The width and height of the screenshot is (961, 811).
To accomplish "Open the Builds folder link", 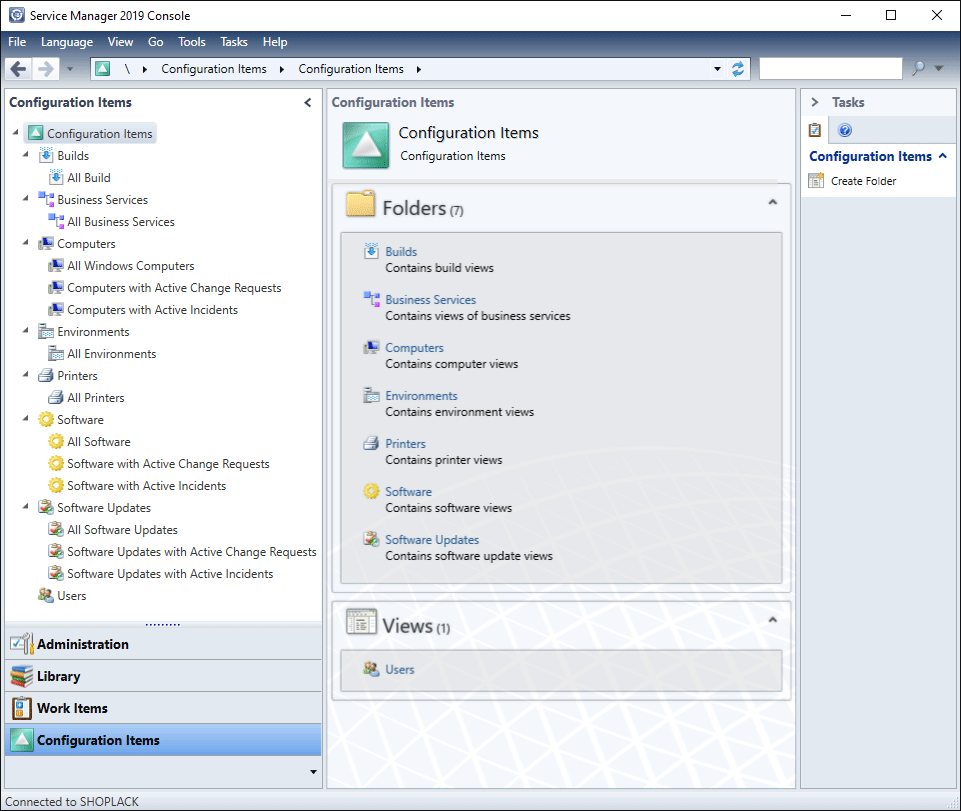I will click(x=401, y=251).
